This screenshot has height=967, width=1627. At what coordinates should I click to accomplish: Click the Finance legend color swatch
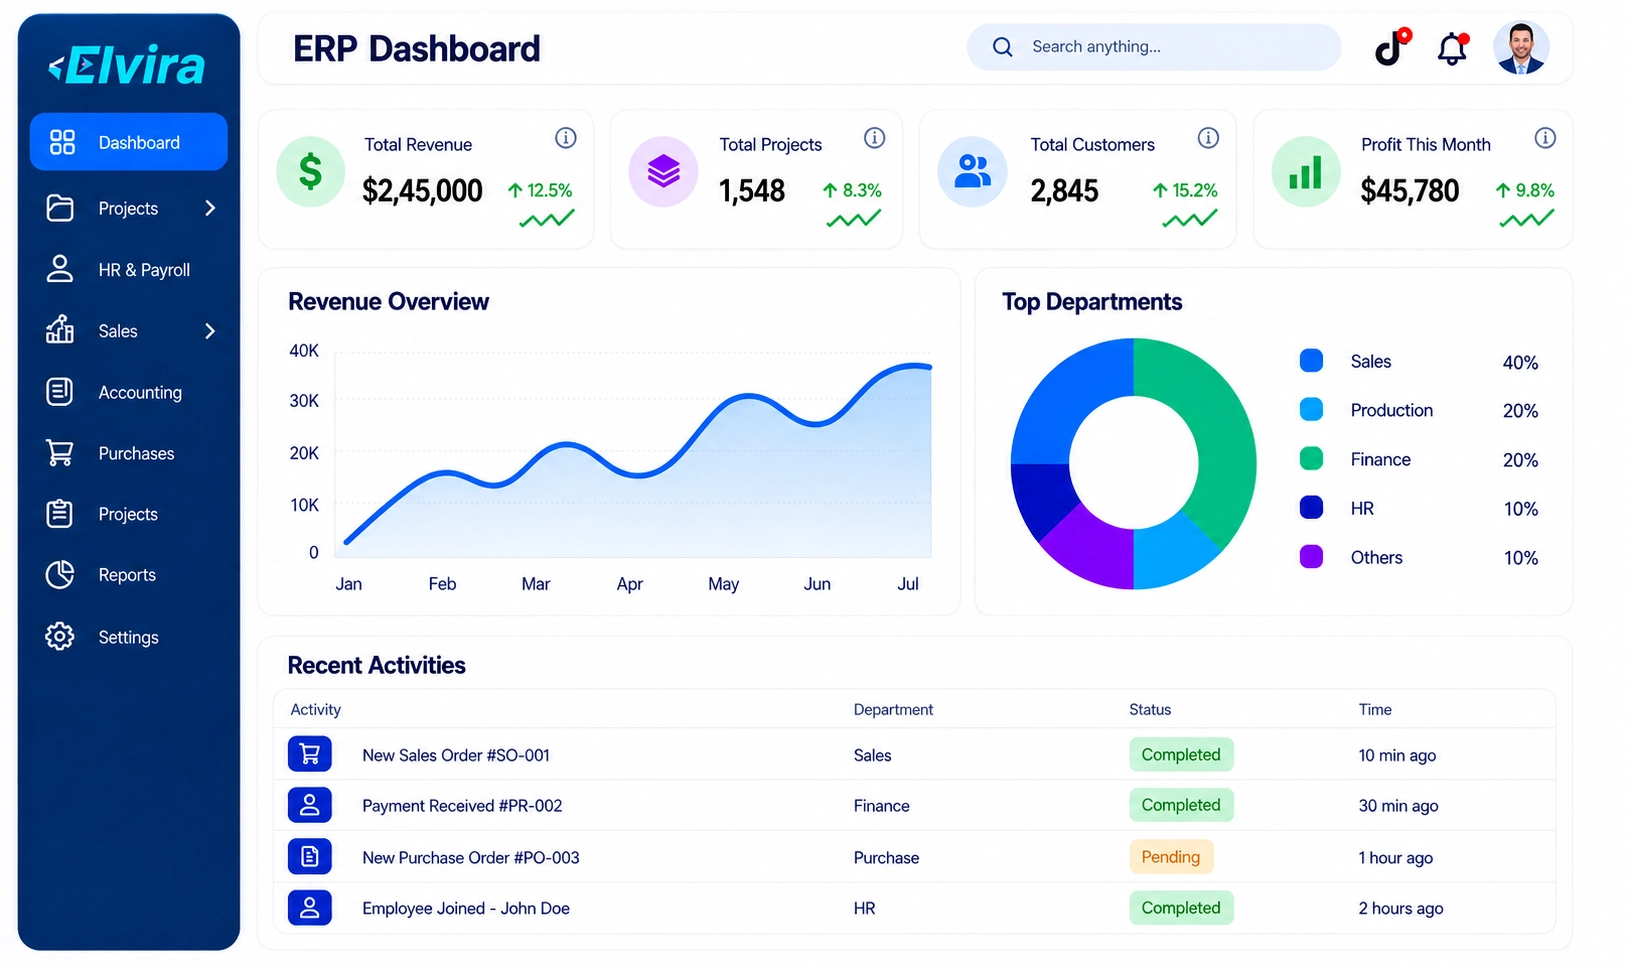click(x=1311, y=459)
